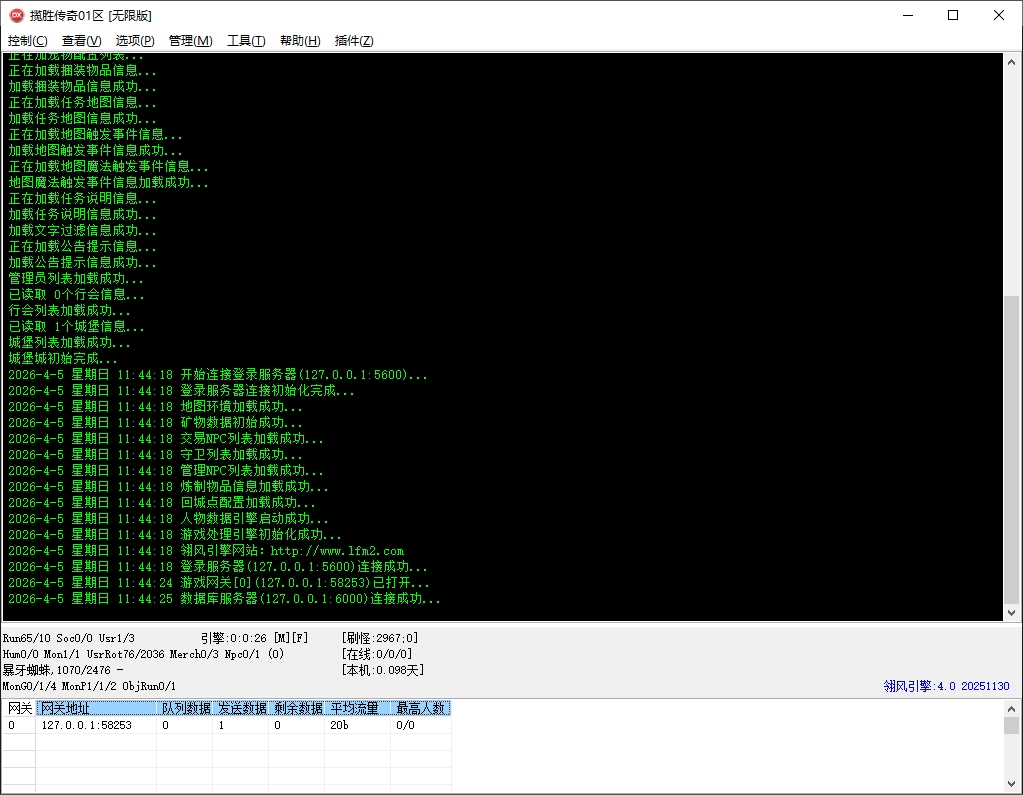This screenshot has height=795, width=1023.
Task: Click the app icon in the title bar
Action: tap(16, 15)
